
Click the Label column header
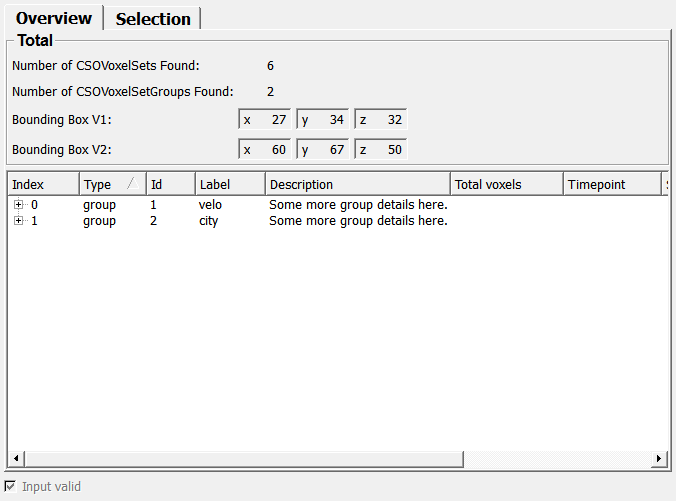click(229, 184)
